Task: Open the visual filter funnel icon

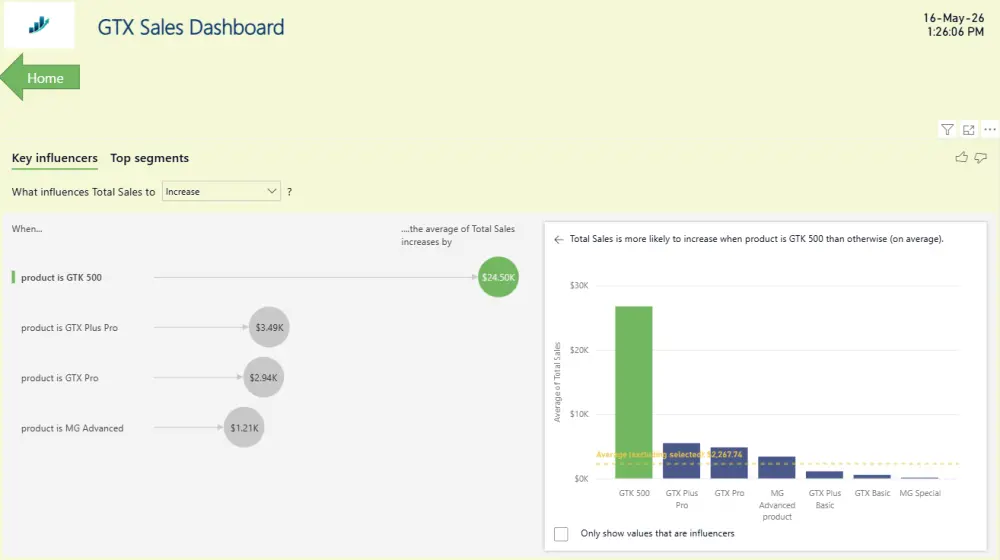Action: tap(947, 129)
